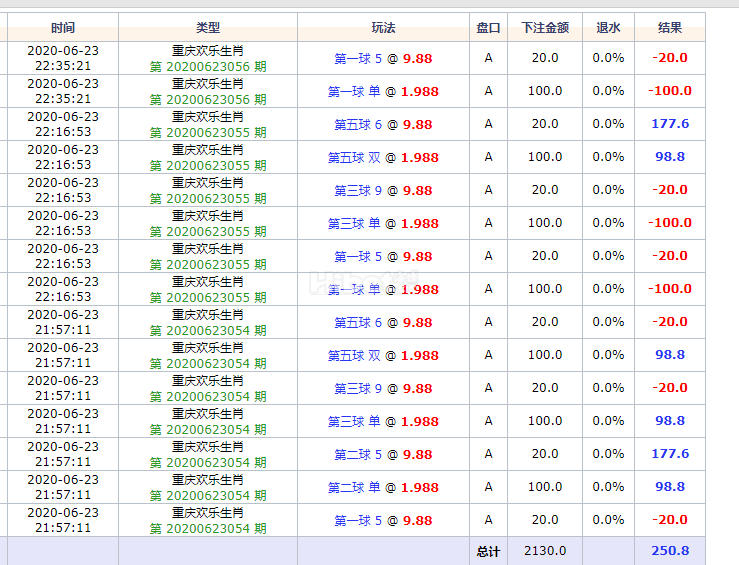Click 第五球 双 bet in period 20200623055
Image resolution: width=739 pixels, height=565 pixels.
click(383, 157)
